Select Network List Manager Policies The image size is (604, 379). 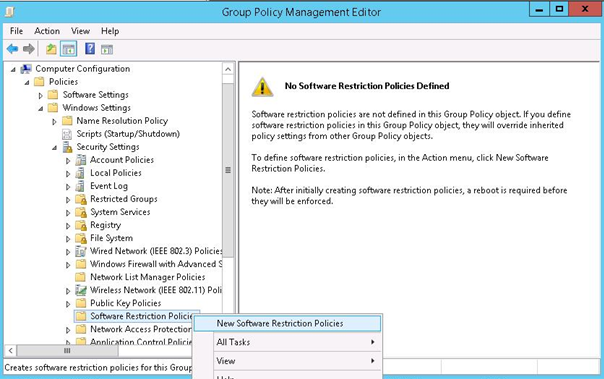tap(148, 277)
